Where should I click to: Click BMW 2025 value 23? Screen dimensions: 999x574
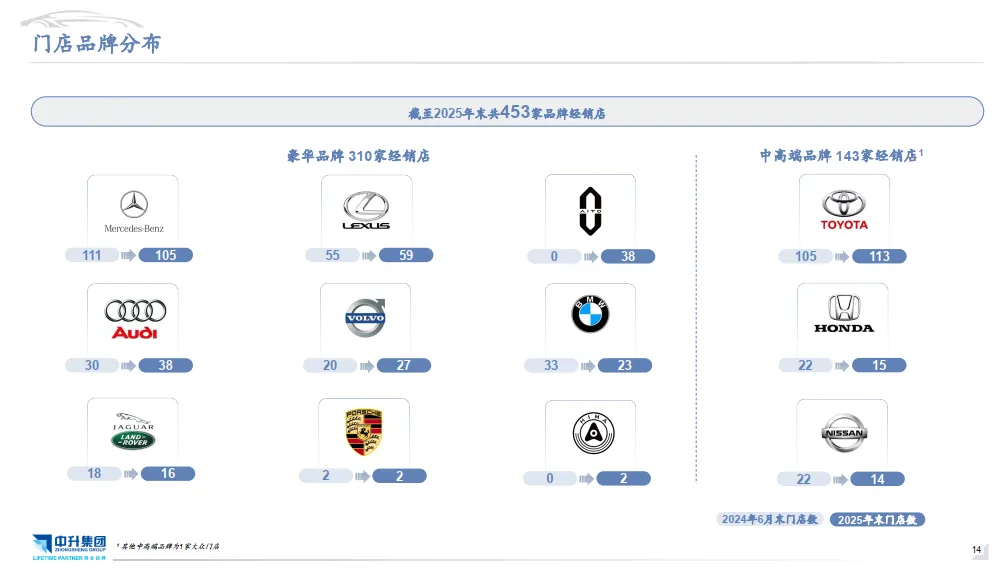tap(625, 365)
